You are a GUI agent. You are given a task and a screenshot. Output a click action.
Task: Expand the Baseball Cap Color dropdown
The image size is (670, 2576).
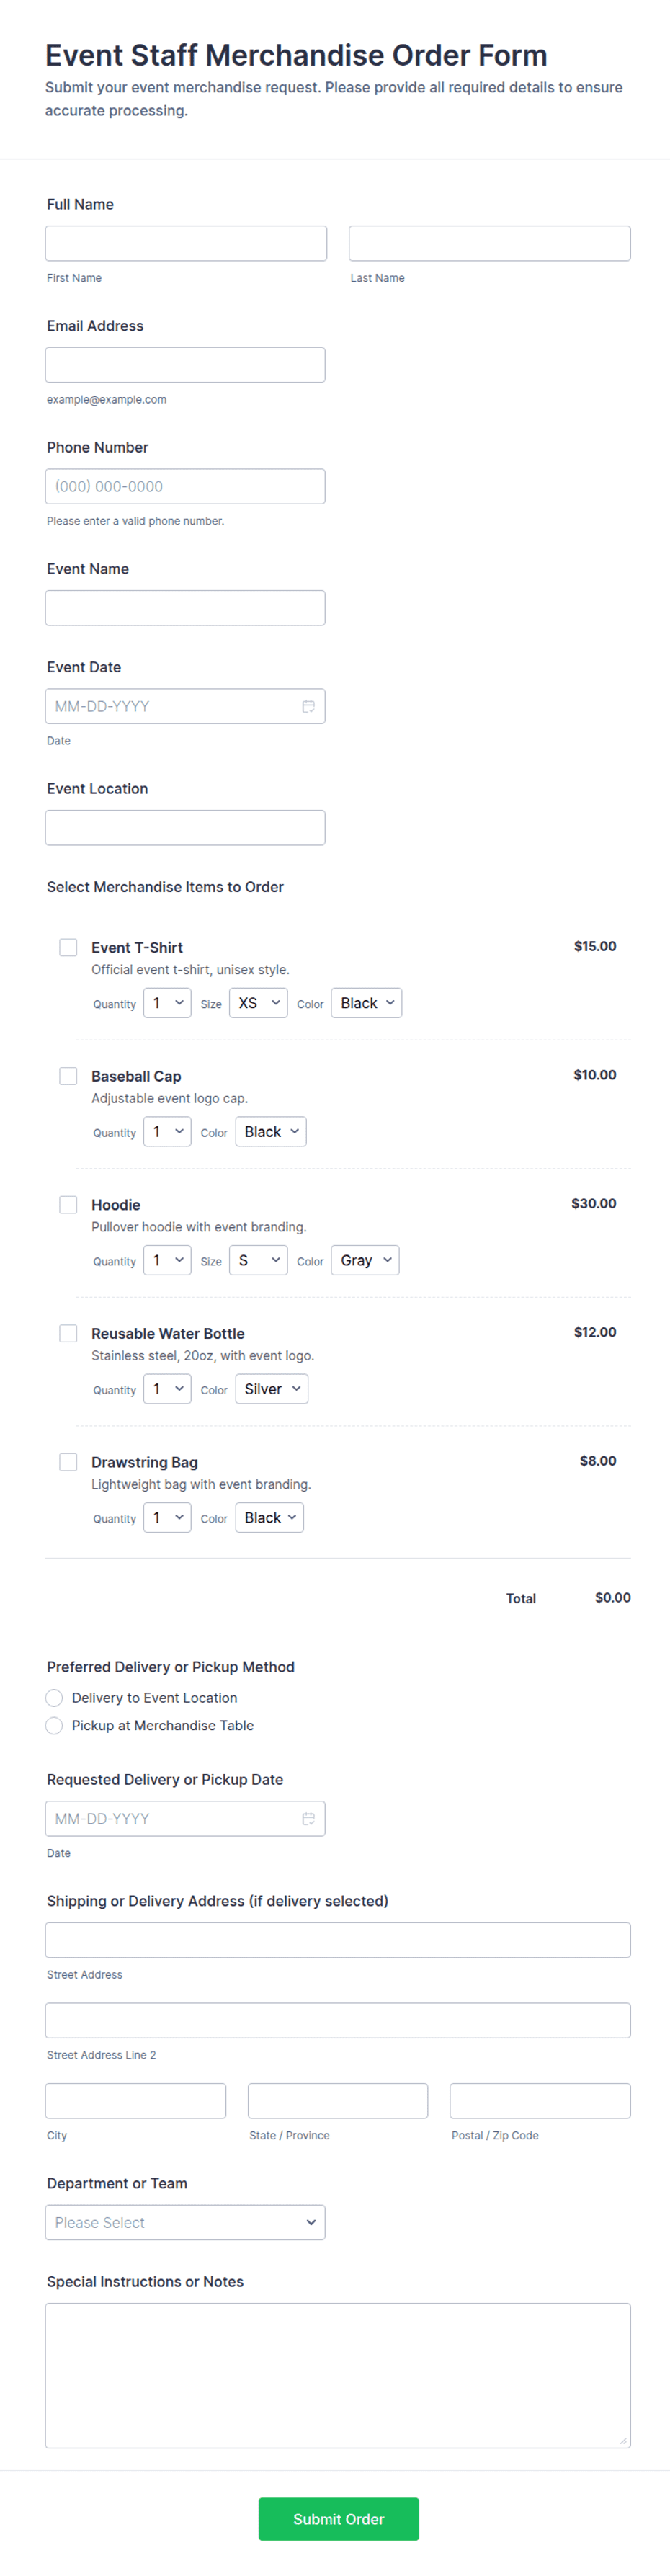click(x=270, y=1132)
